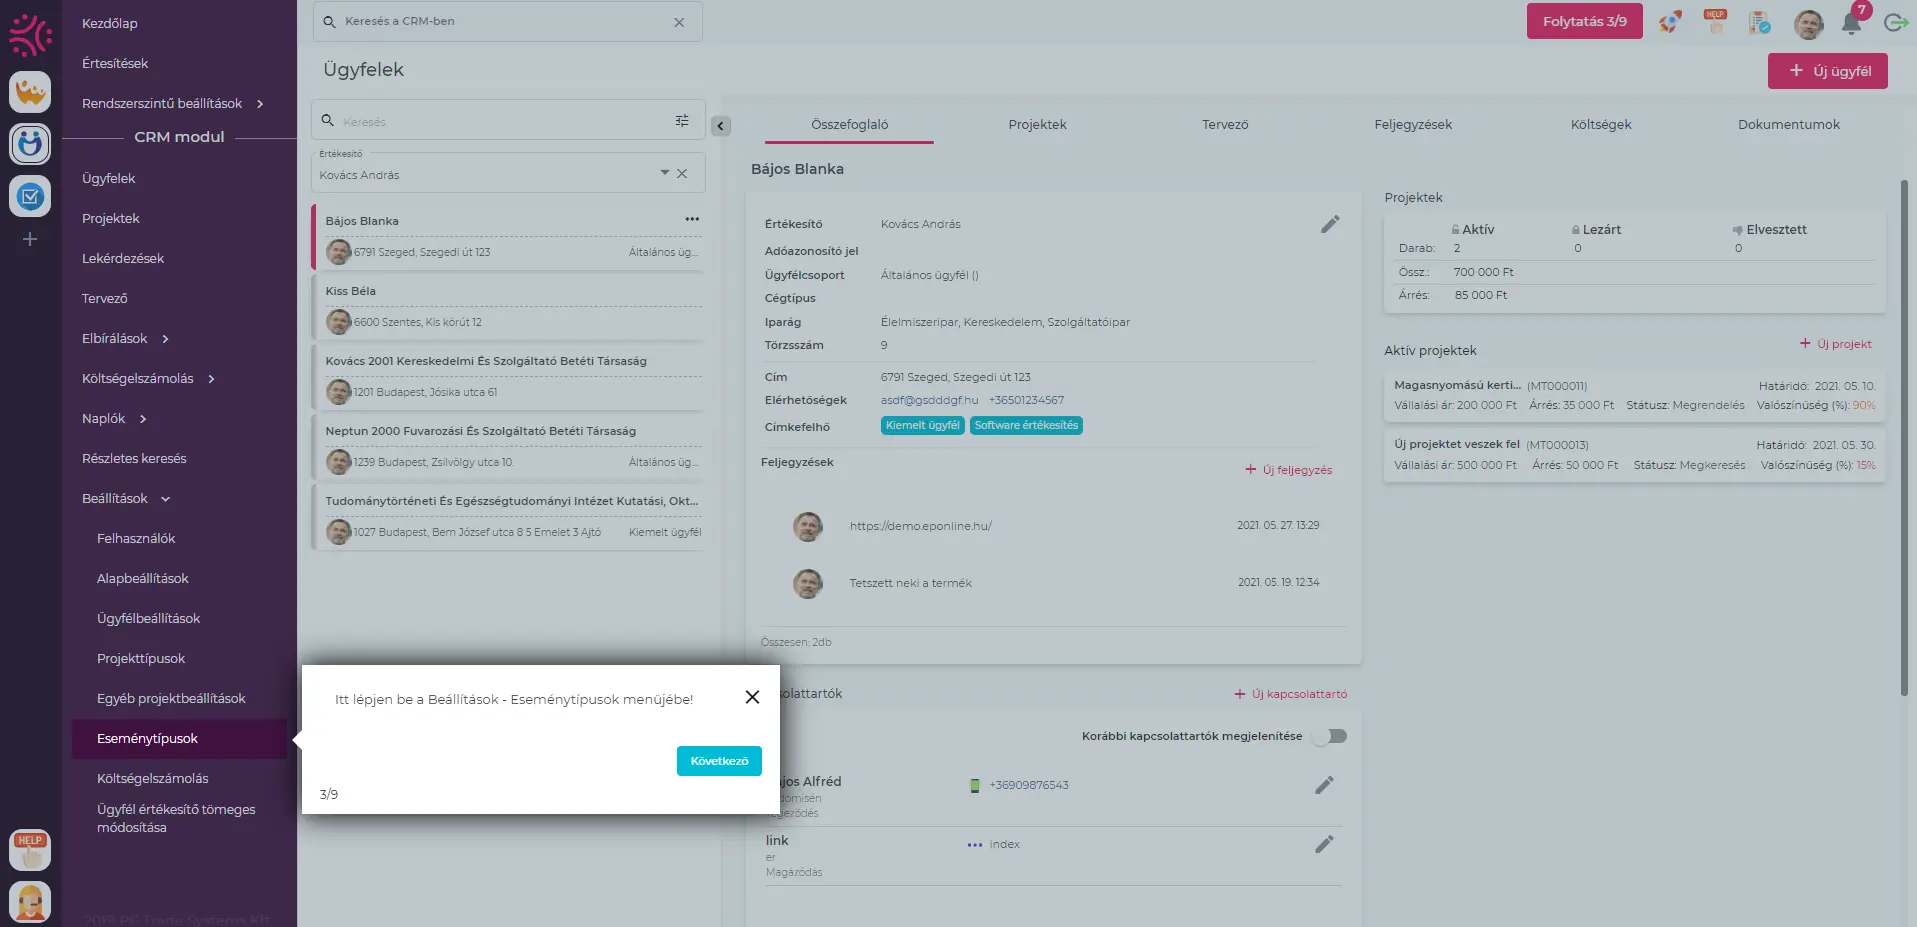Open the notifications bell icon
Screen dimensions: 1917x927
[x=1851, y=23]
